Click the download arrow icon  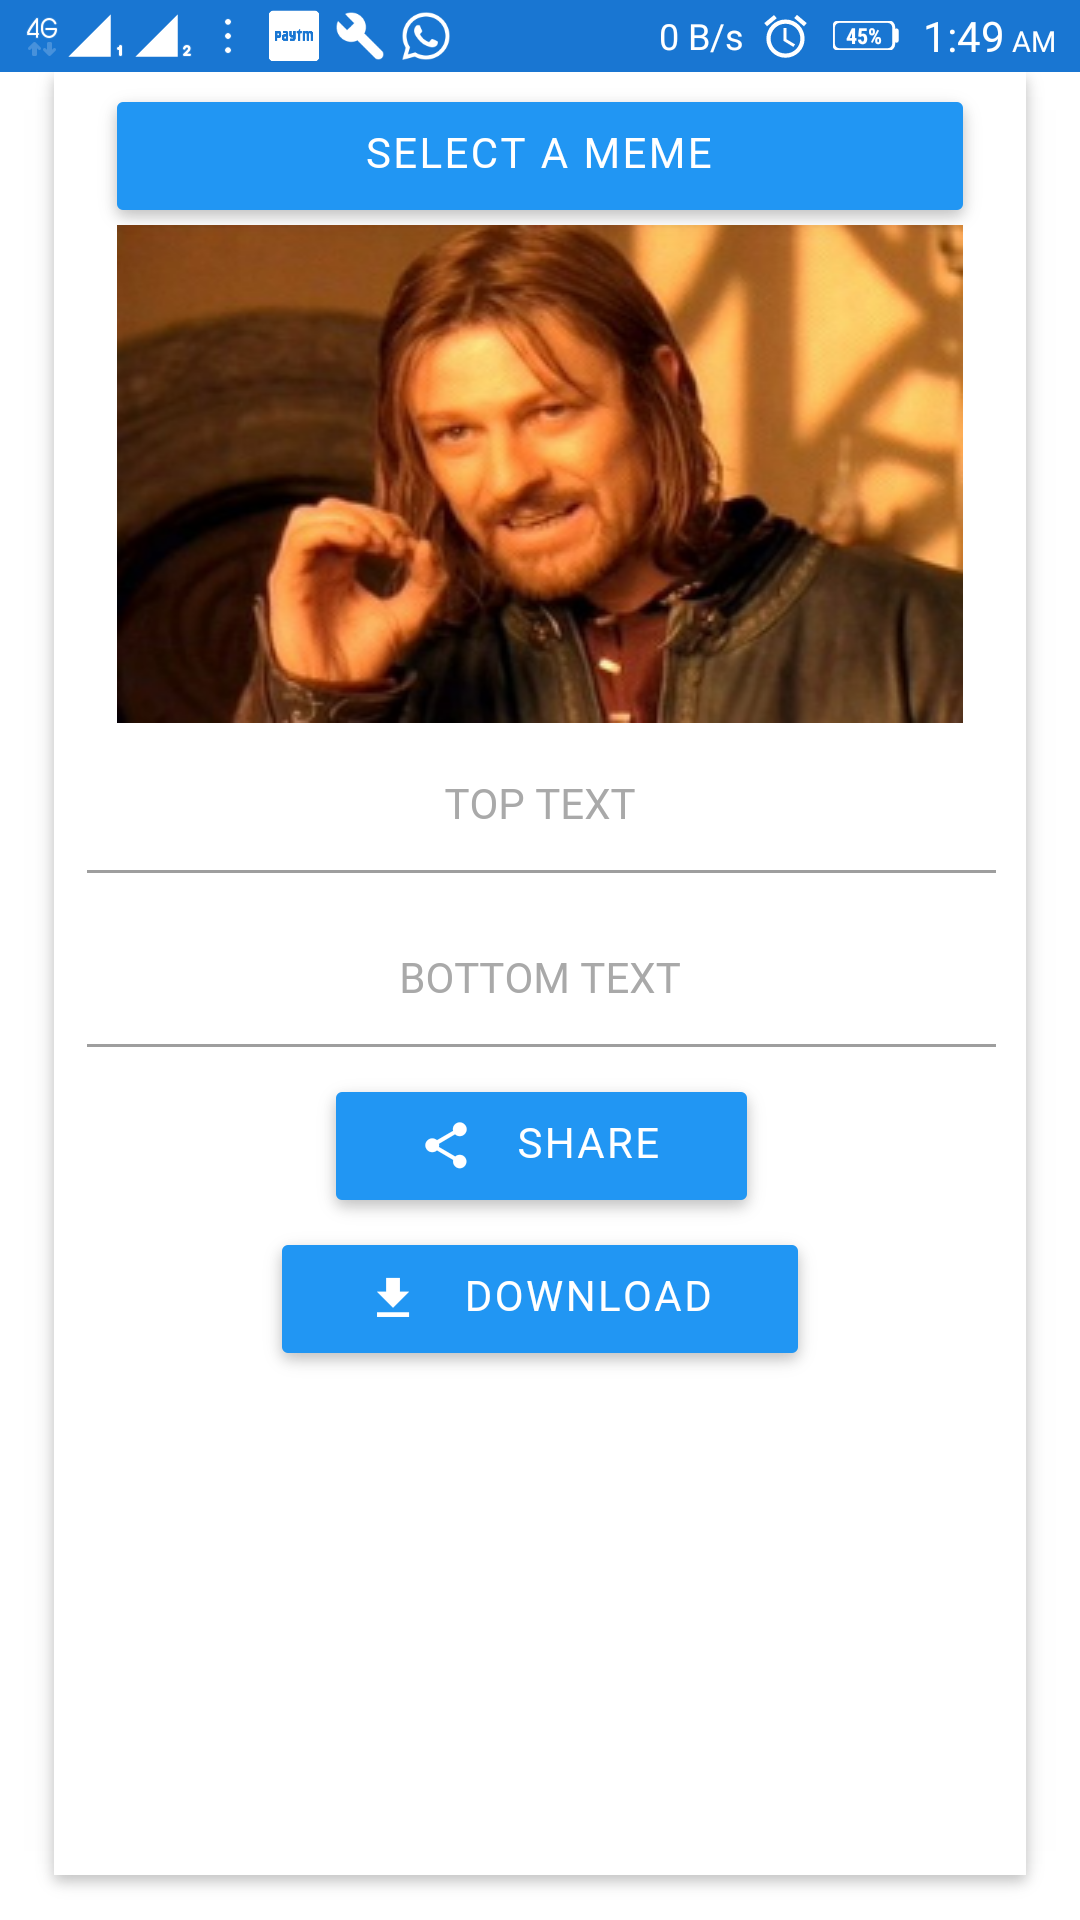coord(393,1297)
